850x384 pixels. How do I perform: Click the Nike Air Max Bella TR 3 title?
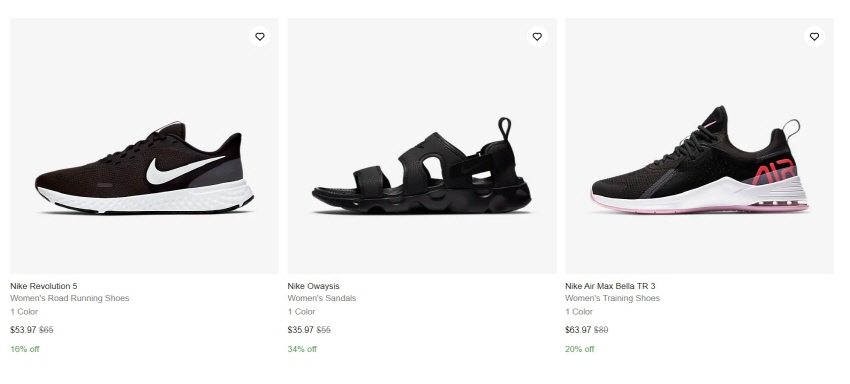click(610, 286)
